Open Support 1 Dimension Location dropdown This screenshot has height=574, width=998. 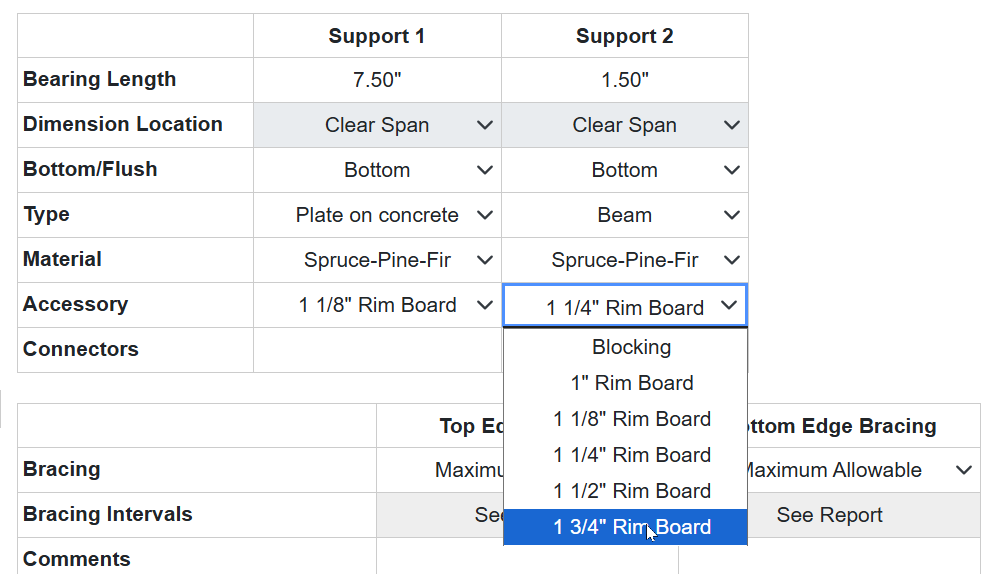pos(377,125)
